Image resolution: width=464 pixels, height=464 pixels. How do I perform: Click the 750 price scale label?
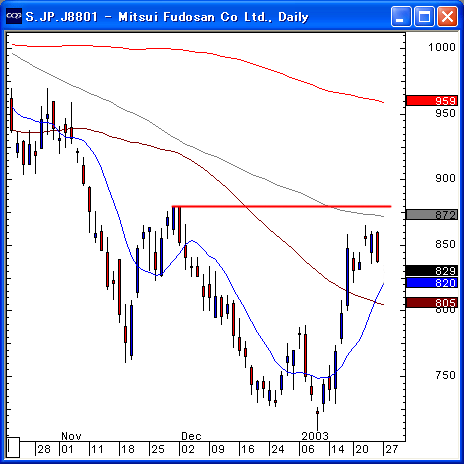(445, 375)
